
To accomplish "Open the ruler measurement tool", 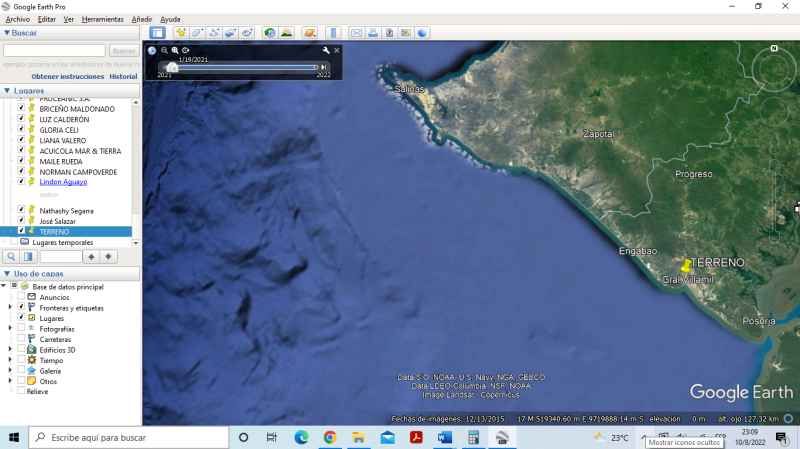I will coord(334,33).
